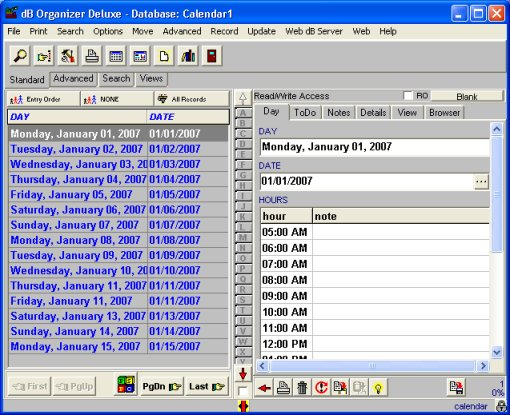Click note cell for 09:00 AM
Viewport: 510px width, 415px height.
tap(401, 296)
